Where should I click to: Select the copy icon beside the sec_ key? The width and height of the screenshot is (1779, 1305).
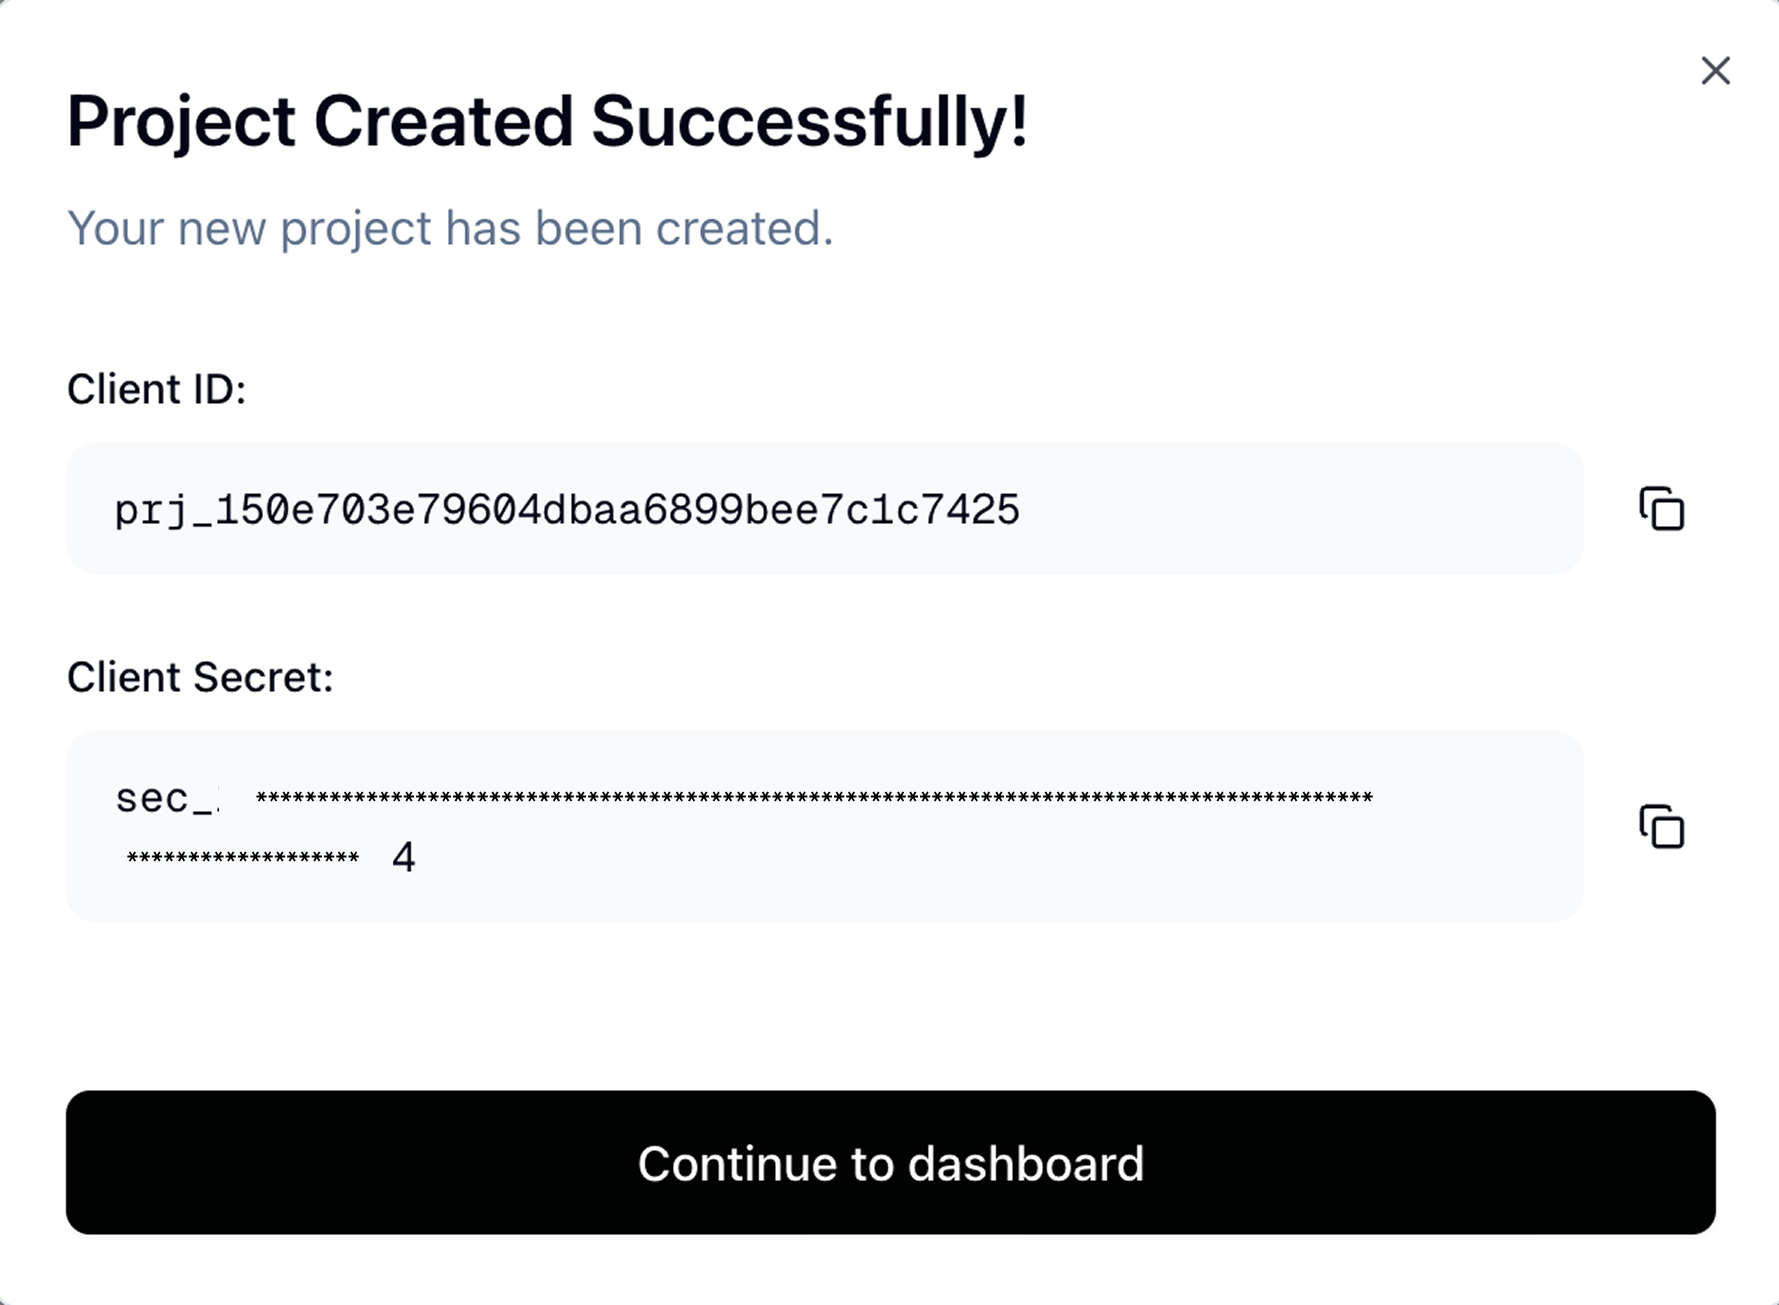(x=1661, y=826)
